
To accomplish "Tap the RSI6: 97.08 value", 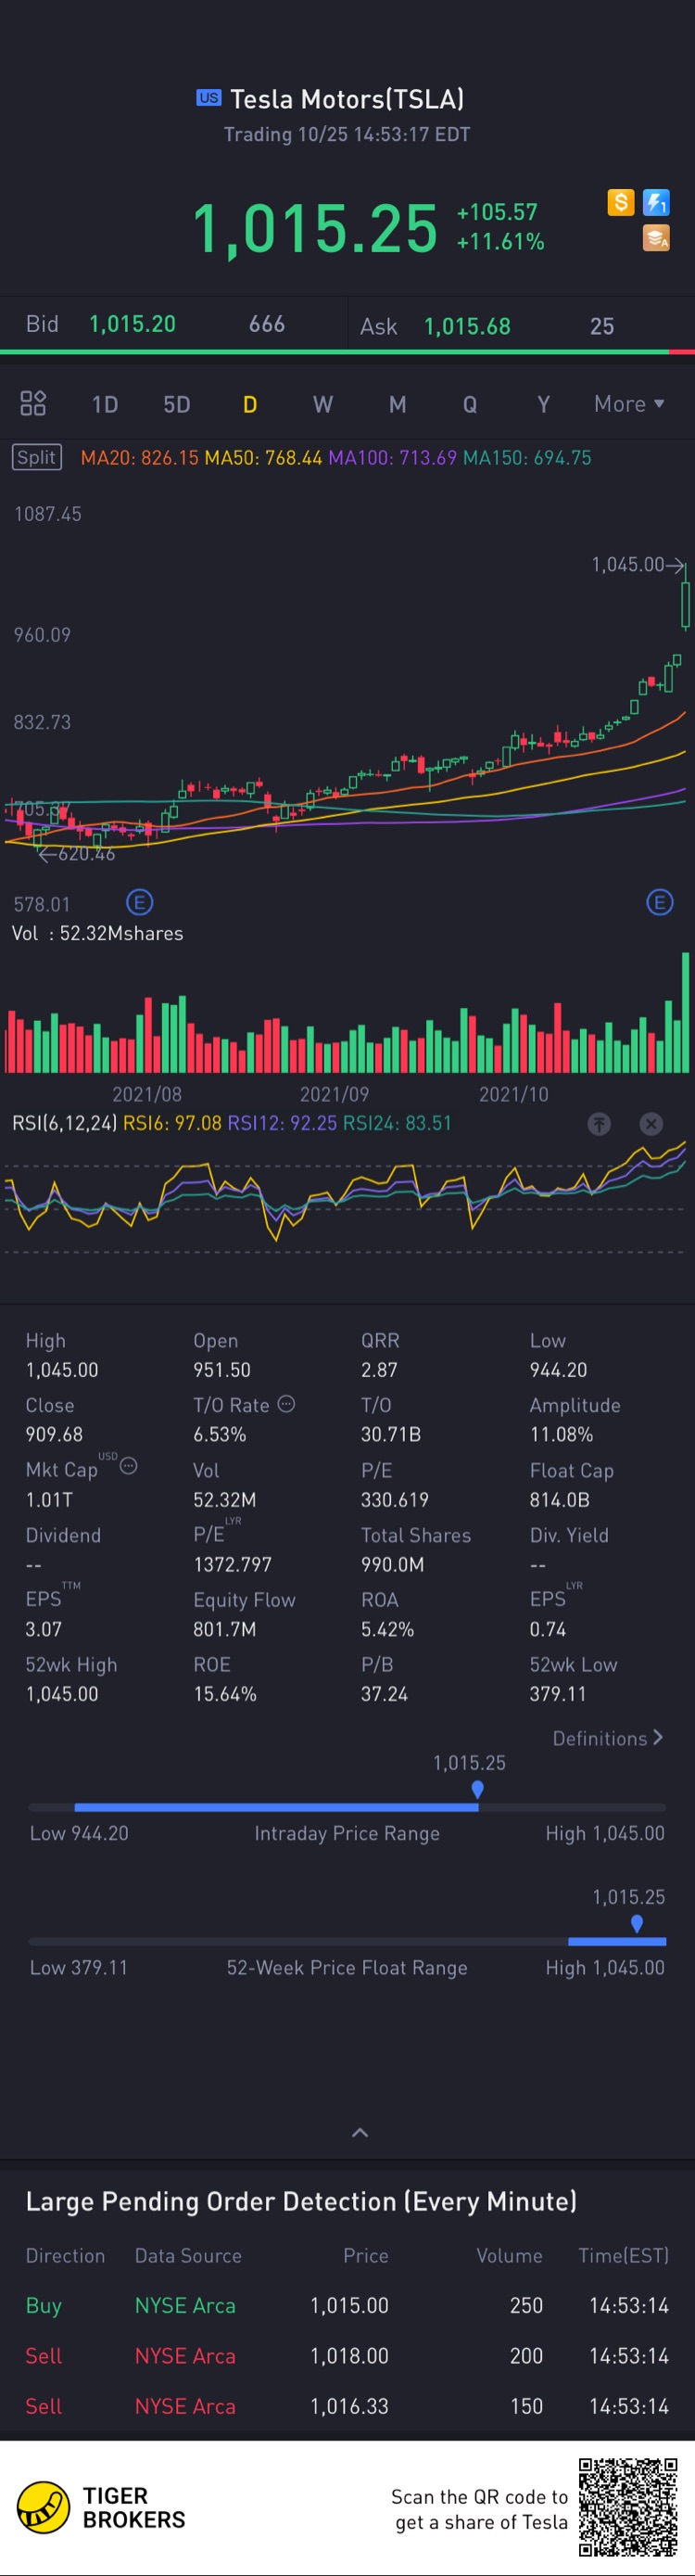I will [172, 1123].
